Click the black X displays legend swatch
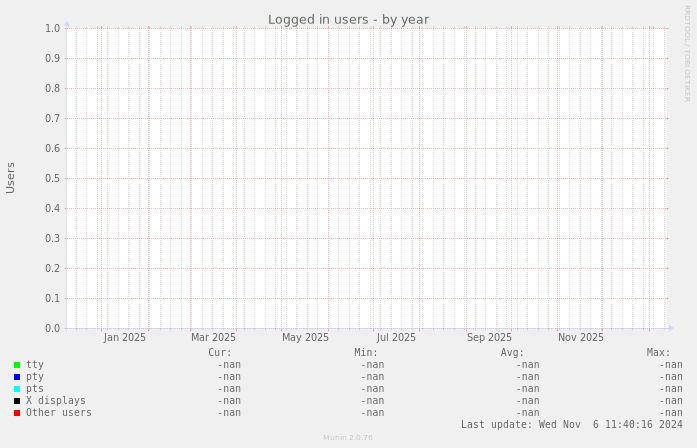This screenshot has height=448, width=697. pyautogui.click(x=17, y=401)
